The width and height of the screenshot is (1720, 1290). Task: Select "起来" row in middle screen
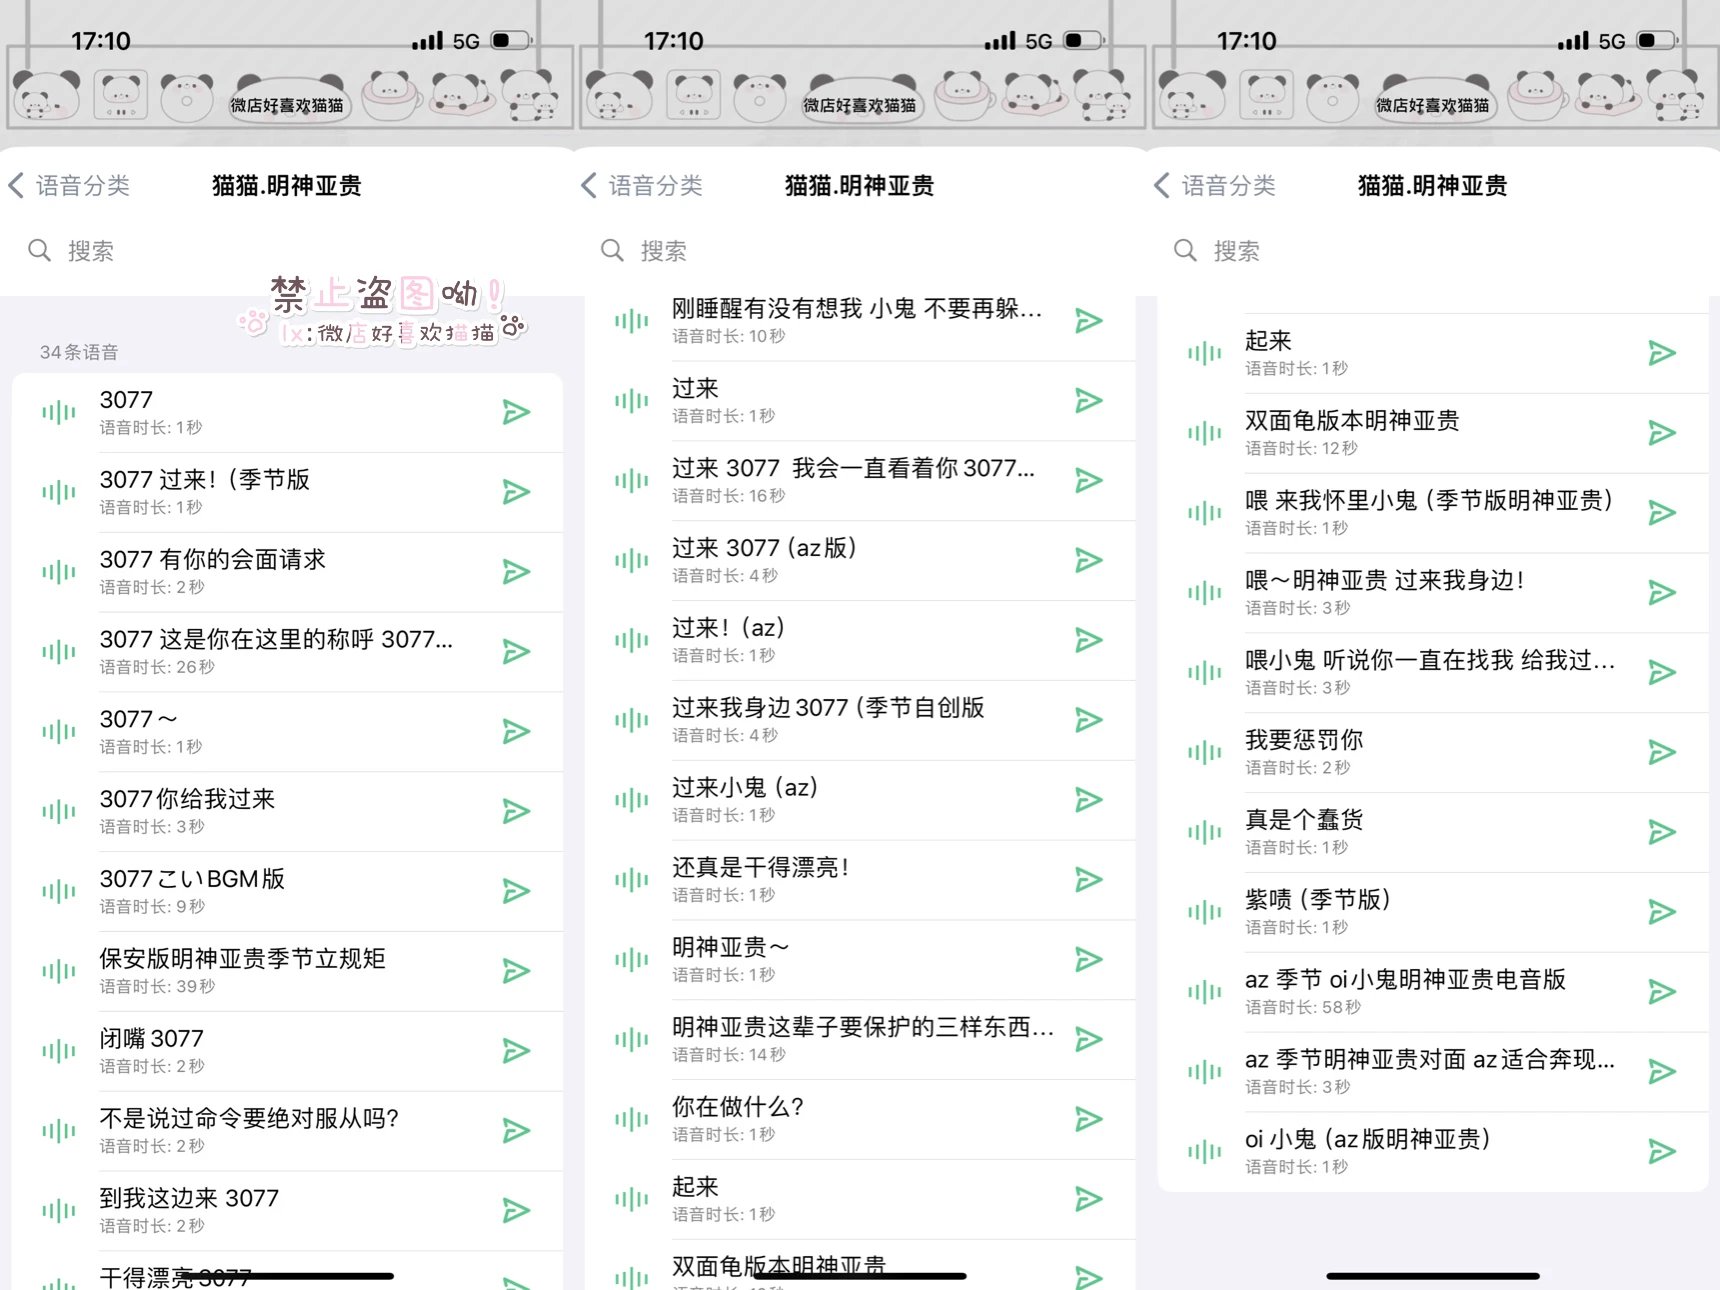[860, 1199]
